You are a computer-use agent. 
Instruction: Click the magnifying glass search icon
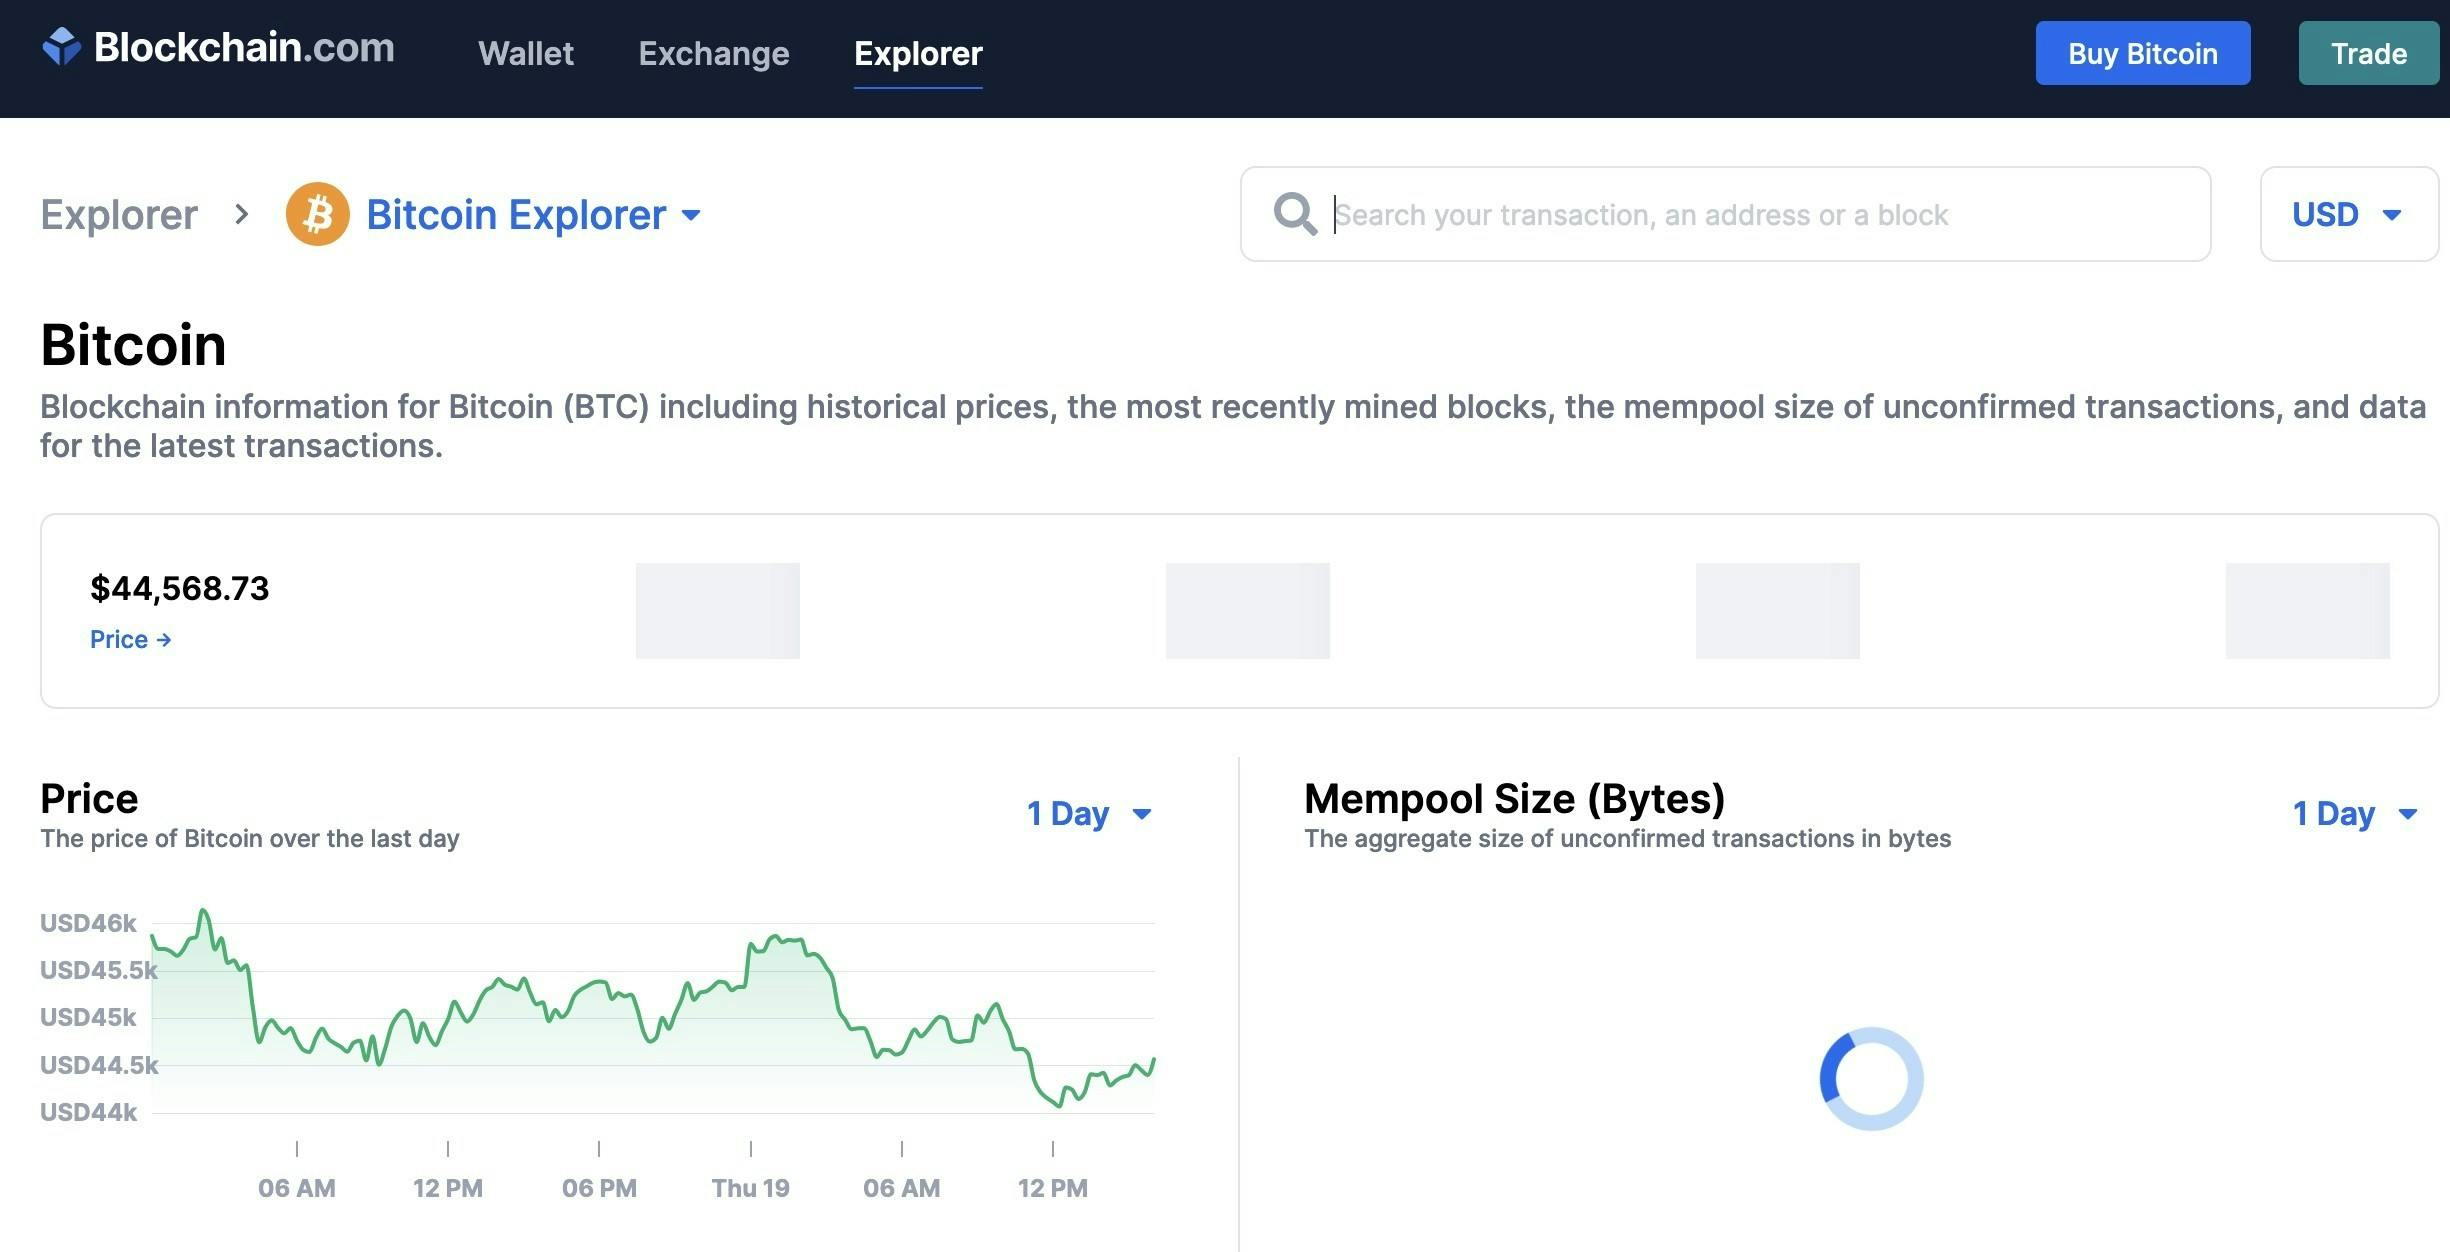pos(1294,214)
